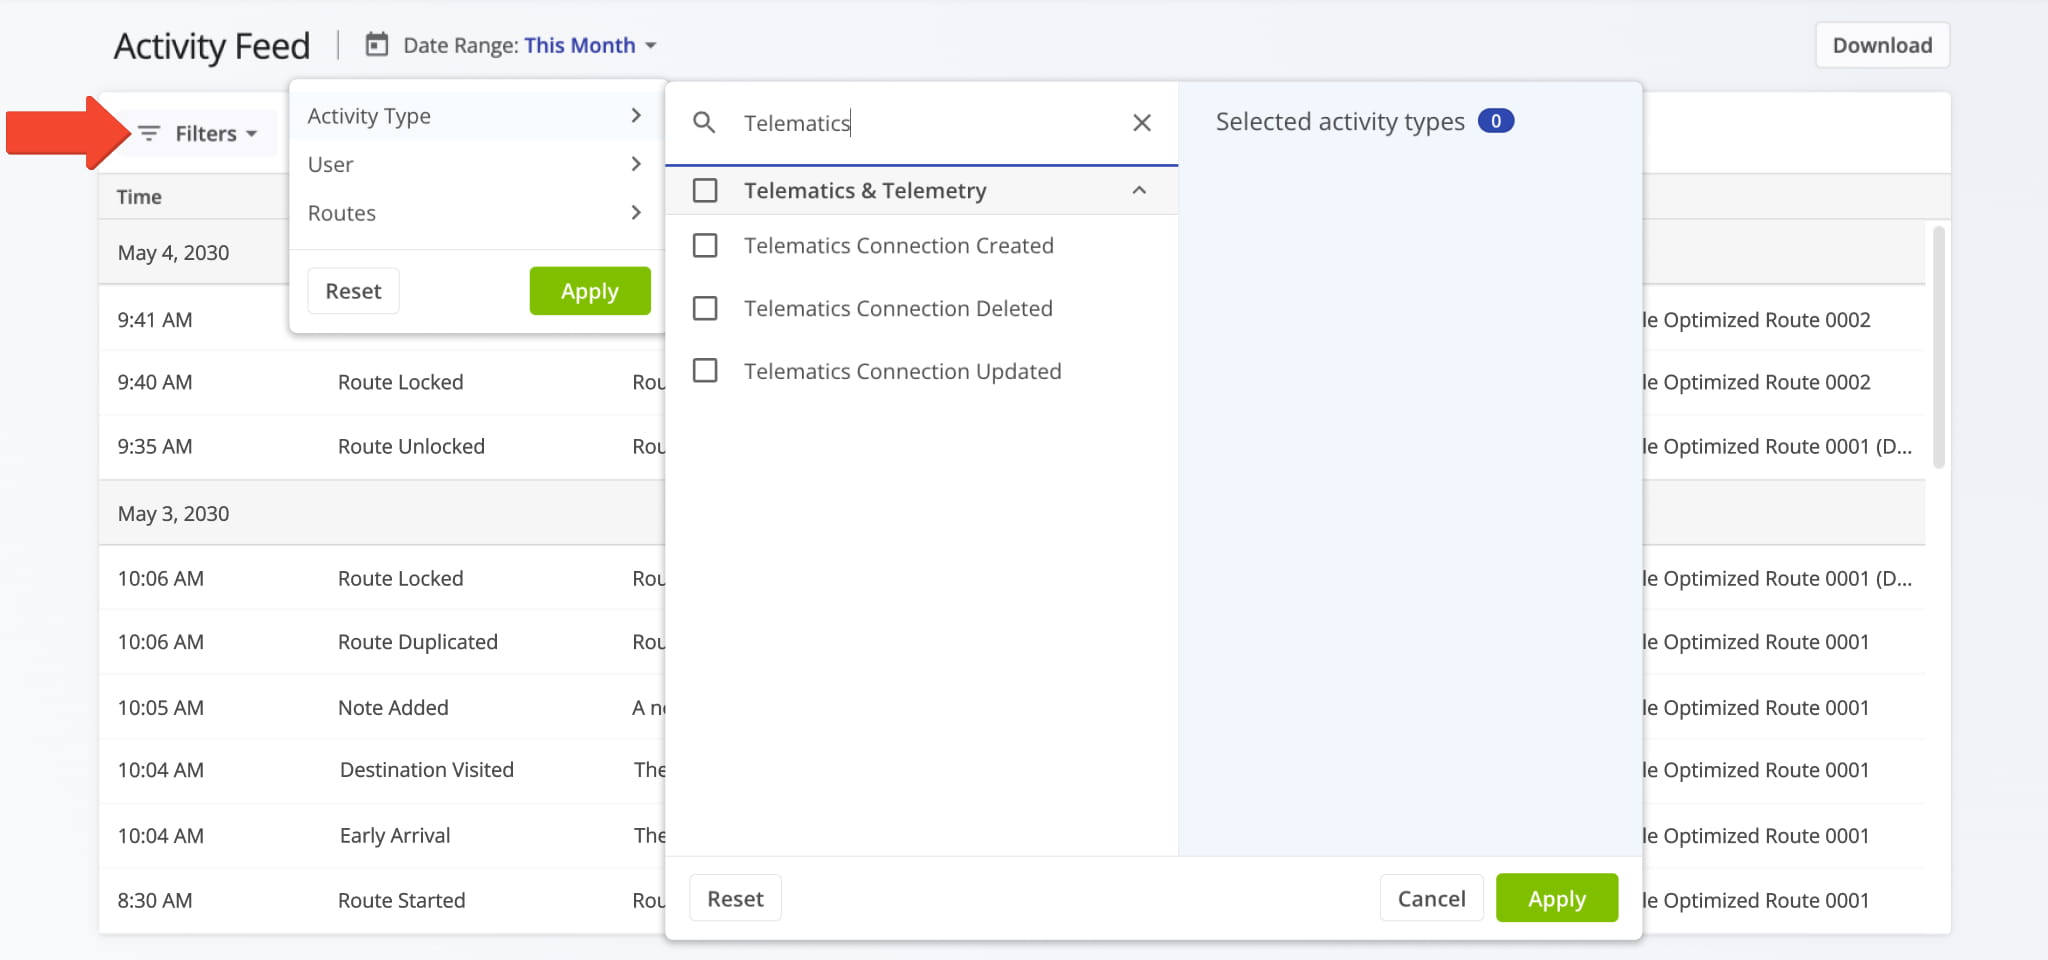Expand Activity Type submenu arrow

[x=636, y=116]
